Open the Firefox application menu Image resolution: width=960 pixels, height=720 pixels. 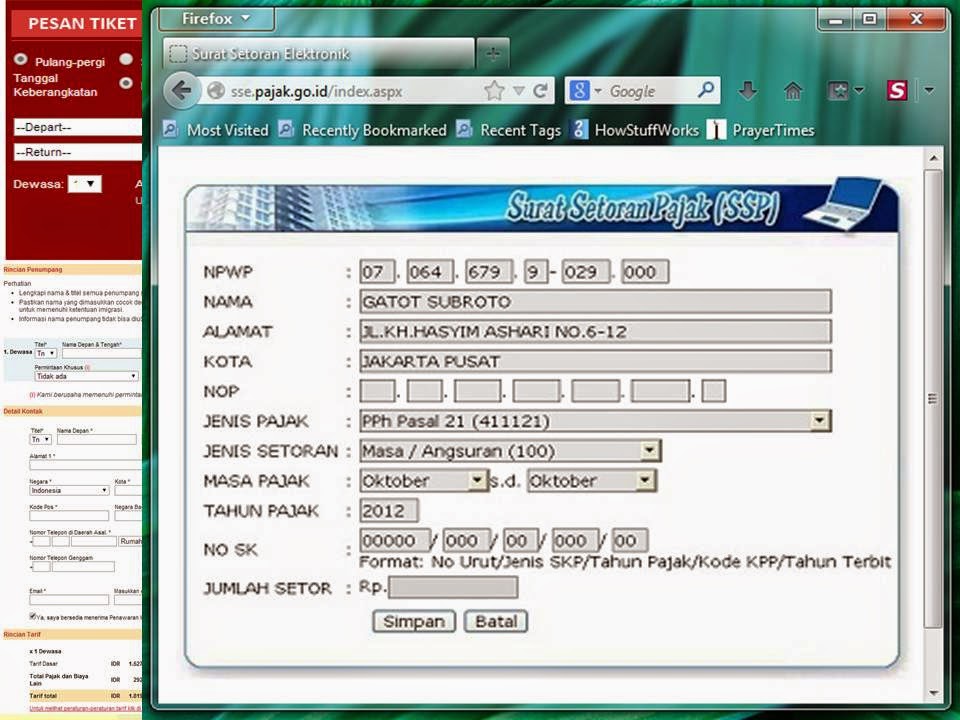pos(215,18)
